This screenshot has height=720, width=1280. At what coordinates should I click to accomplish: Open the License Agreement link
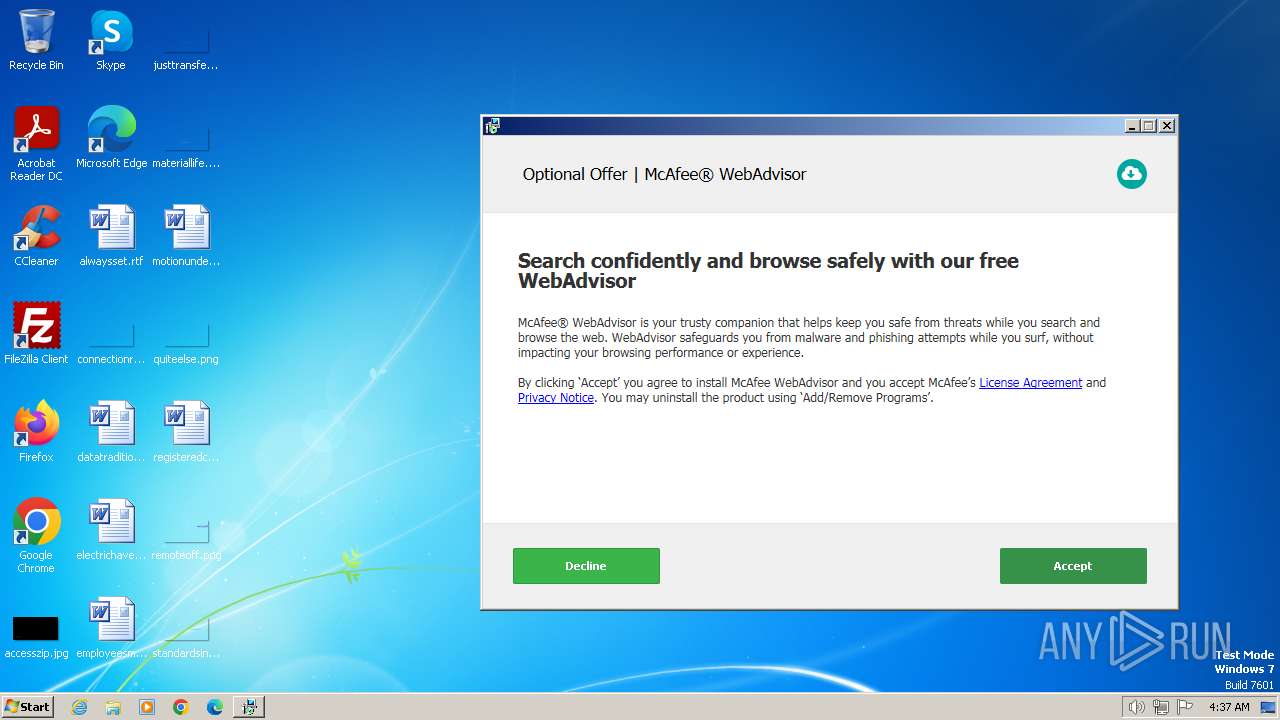(x=1030, y=383)
